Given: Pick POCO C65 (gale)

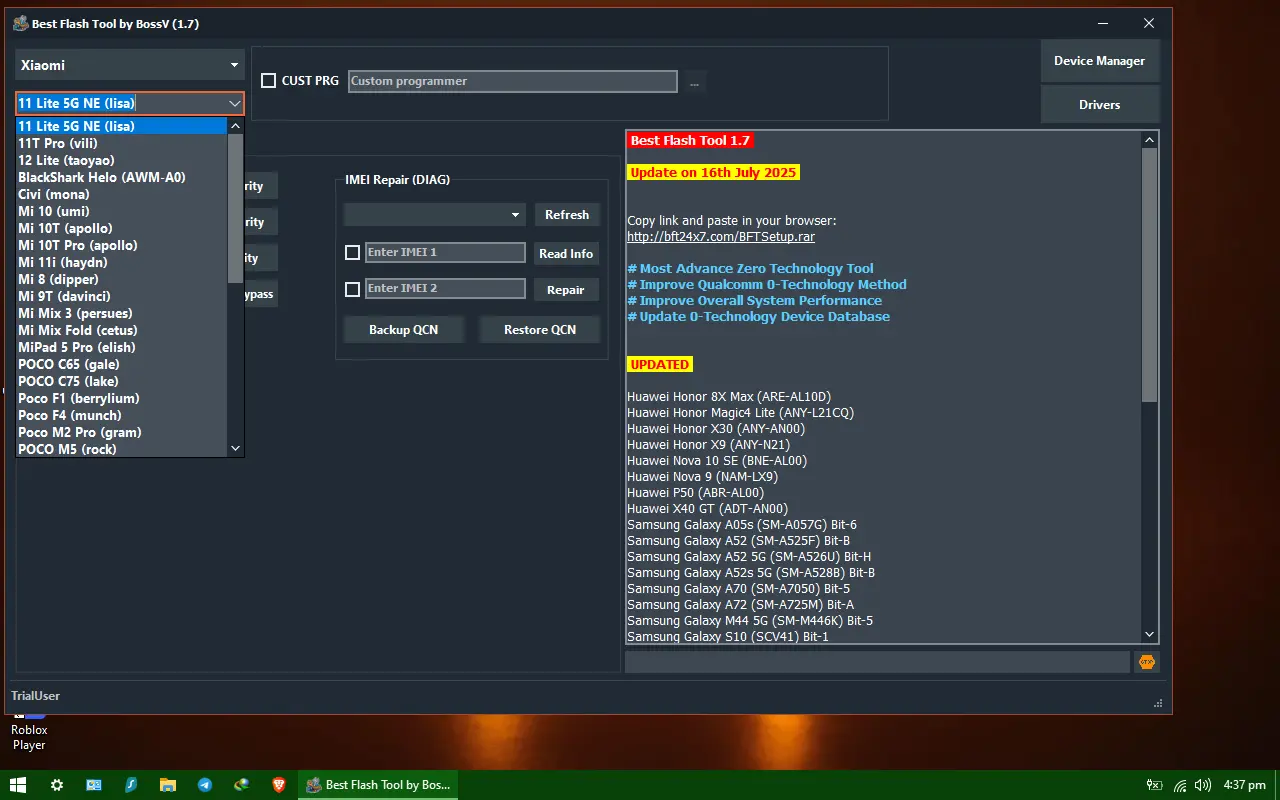Looking at the screenshot, I should click(122, 364).
